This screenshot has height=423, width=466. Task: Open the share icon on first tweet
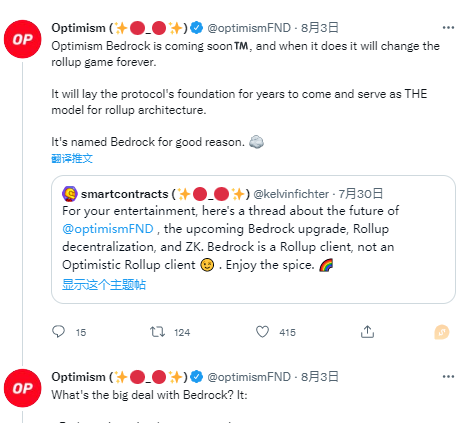point(367,332)
